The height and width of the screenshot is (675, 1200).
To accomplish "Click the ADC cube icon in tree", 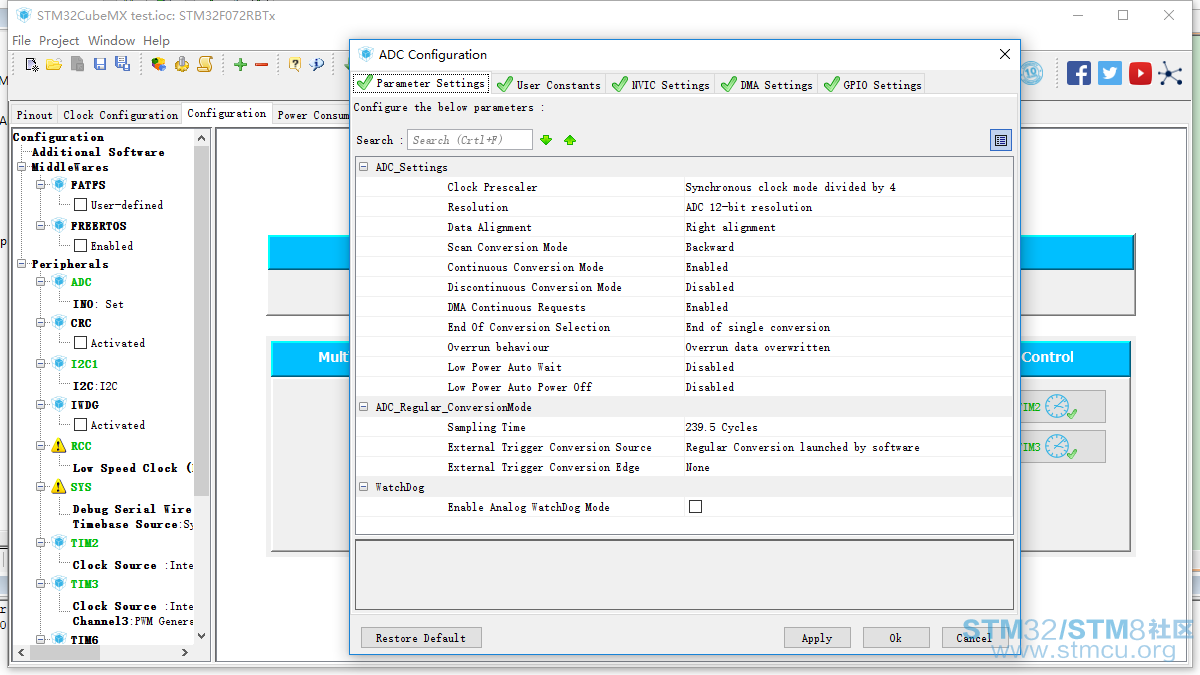I will [x=59, y=282].
